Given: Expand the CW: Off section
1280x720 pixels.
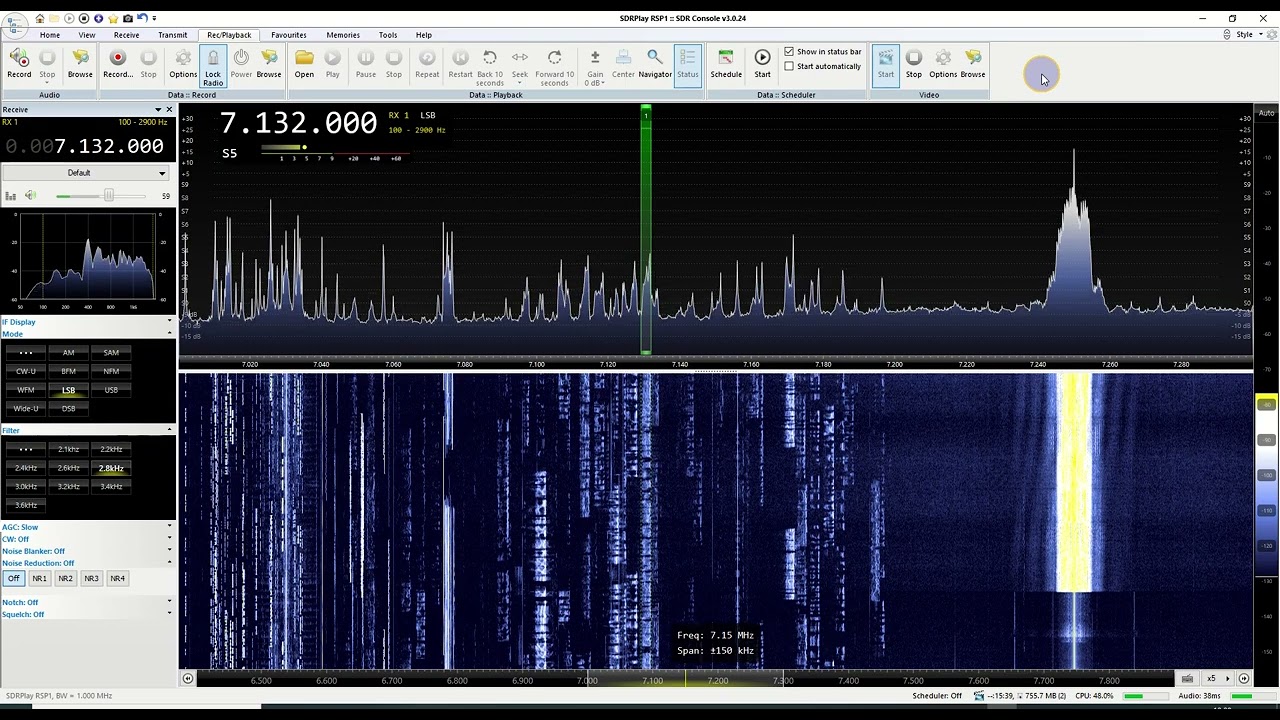Looking at the screenshot, I should point(86,539).
